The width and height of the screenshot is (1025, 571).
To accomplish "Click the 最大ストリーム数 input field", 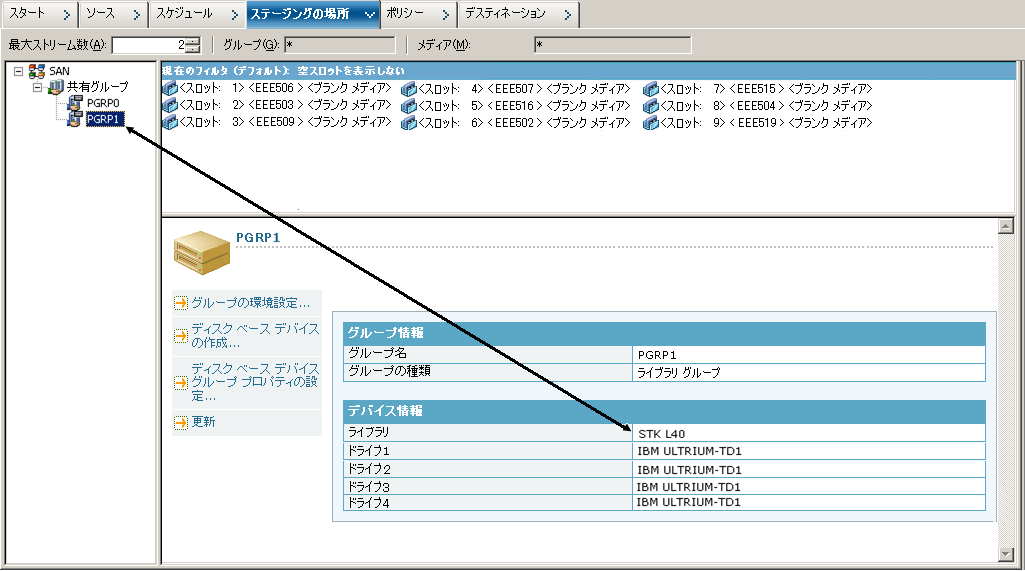I will (148, 45).
